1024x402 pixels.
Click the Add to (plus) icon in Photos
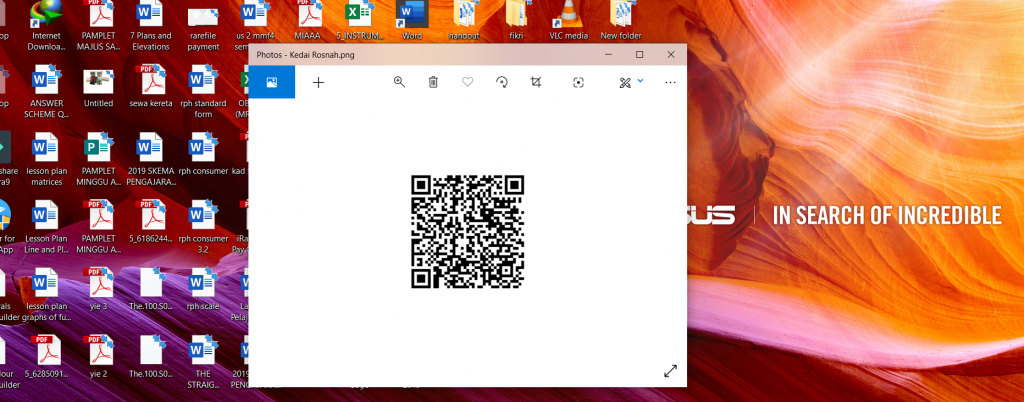318,82
